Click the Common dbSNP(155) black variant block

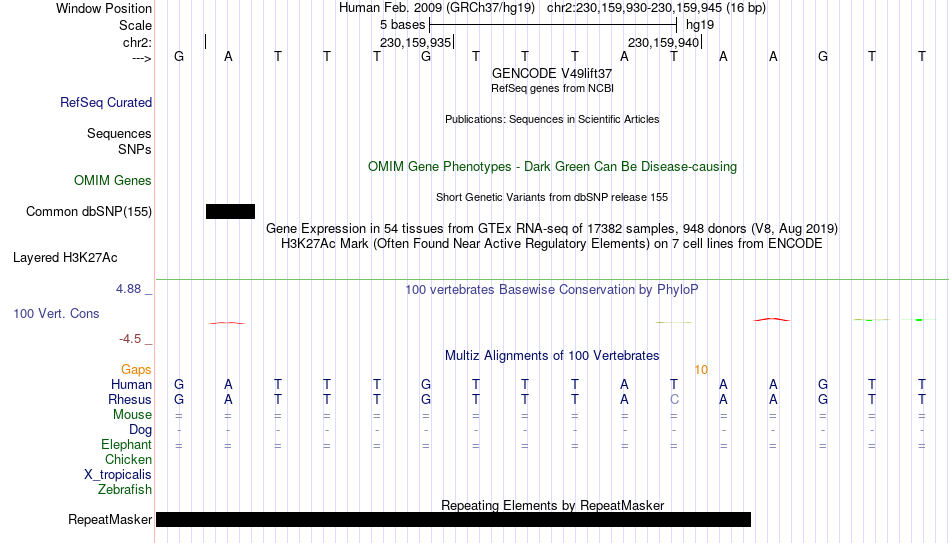pyautogui.click(x=230, y=212)
